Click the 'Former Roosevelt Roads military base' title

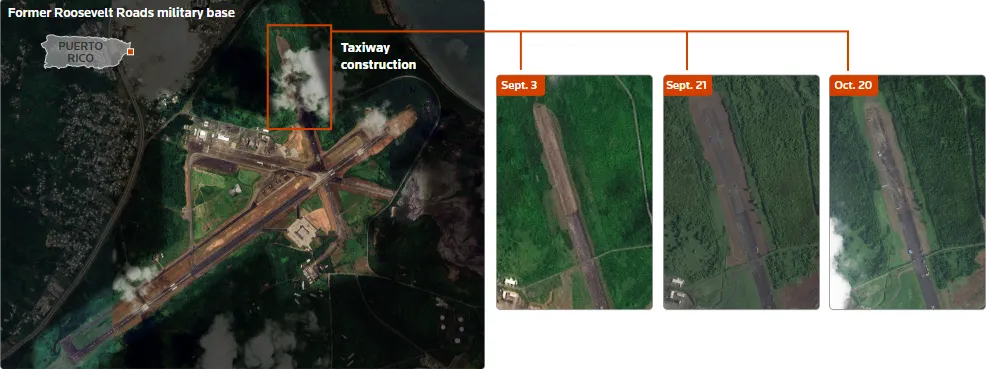(x=121, y=13)
